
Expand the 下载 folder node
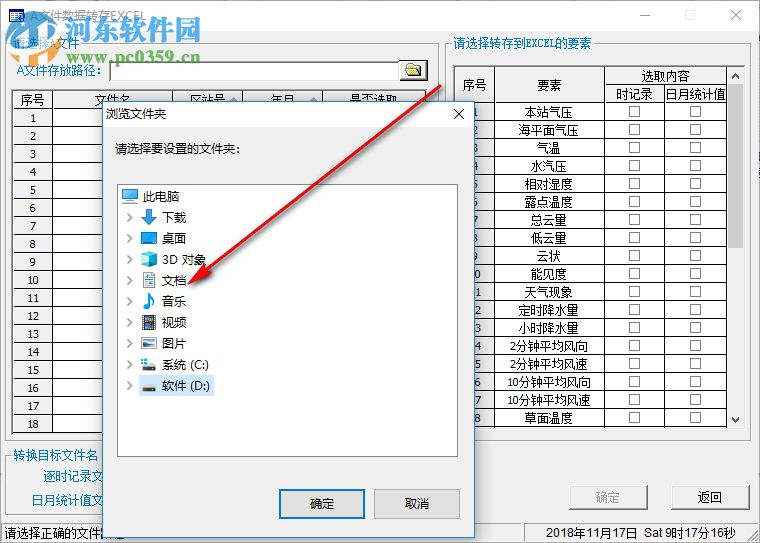coord(129,217)
